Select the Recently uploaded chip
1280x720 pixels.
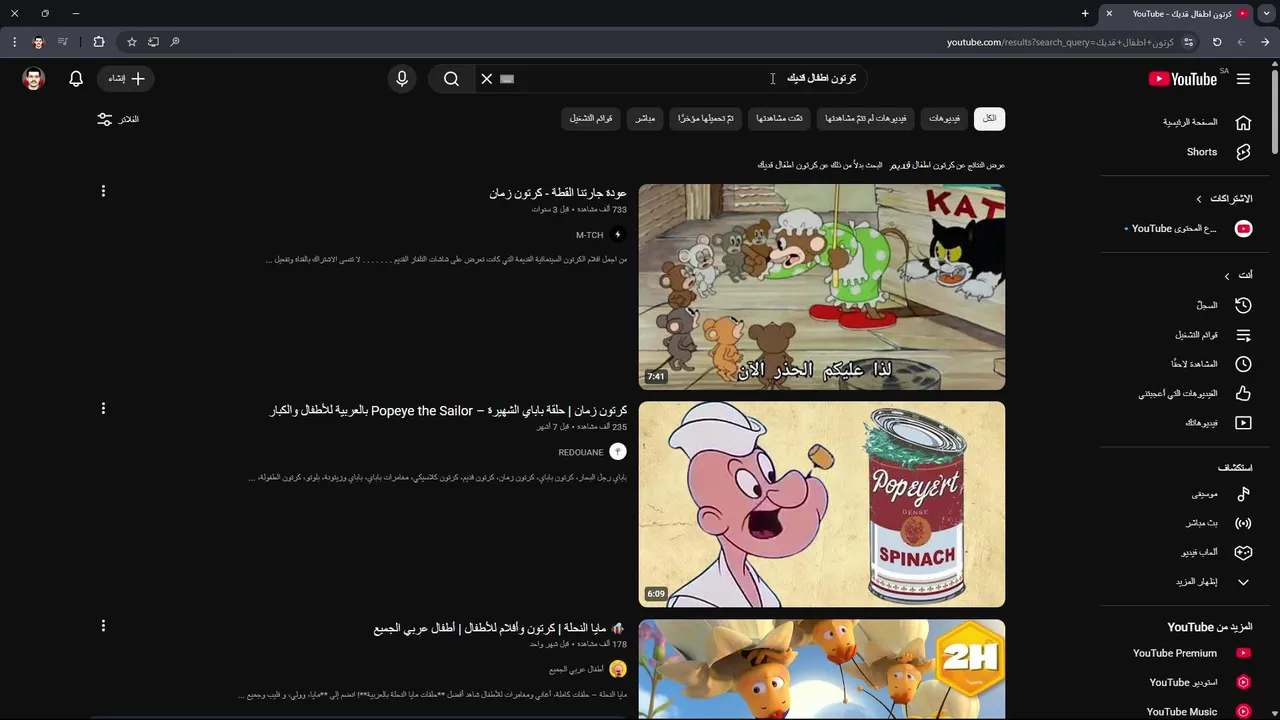[706, 119]
